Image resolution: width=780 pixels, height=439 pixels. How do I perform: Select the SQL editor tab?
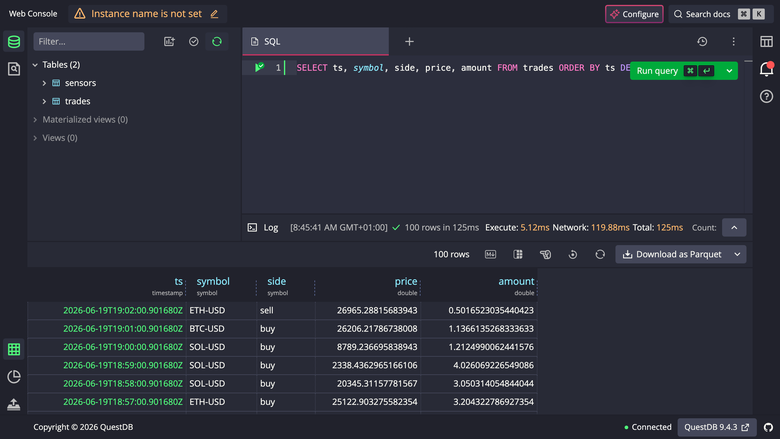315,42
